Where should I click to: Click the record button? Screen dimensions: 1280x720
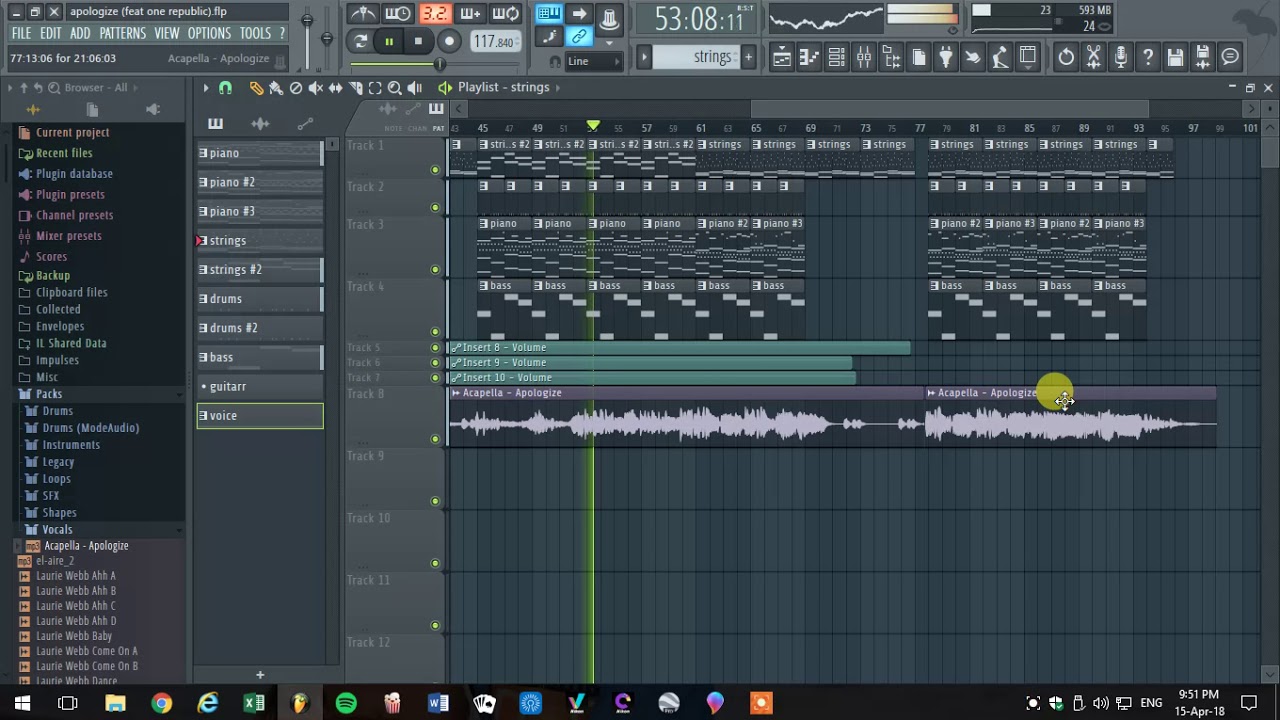pos(449,41)
